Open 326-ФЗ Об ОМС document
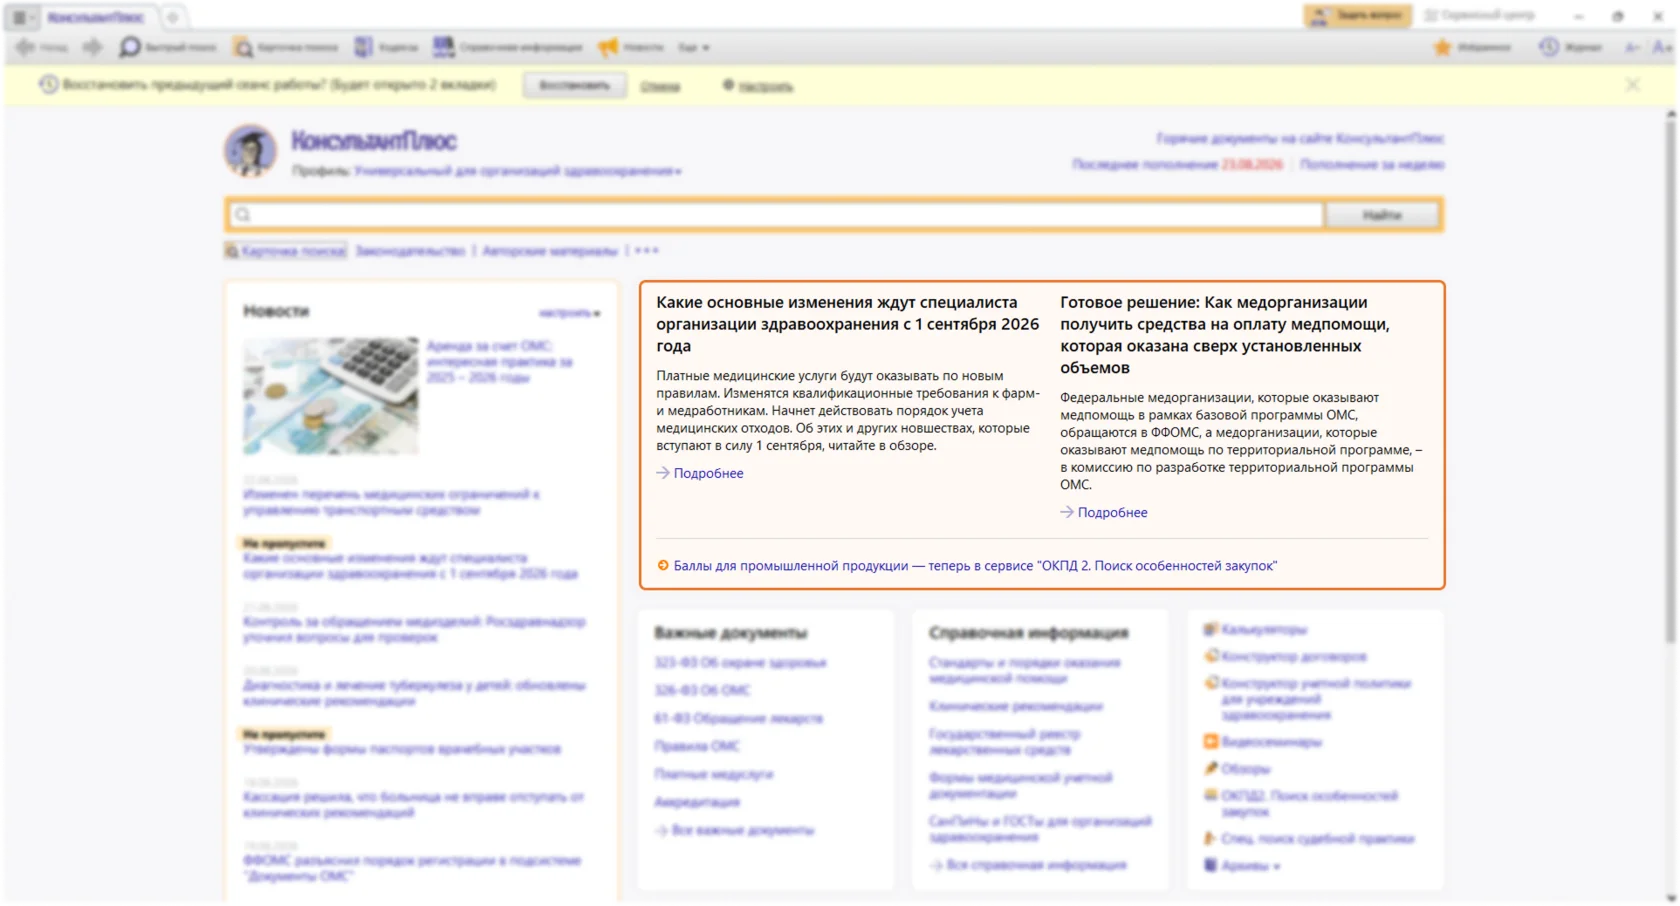This screenshot has width=1680, height=906. 702,690
